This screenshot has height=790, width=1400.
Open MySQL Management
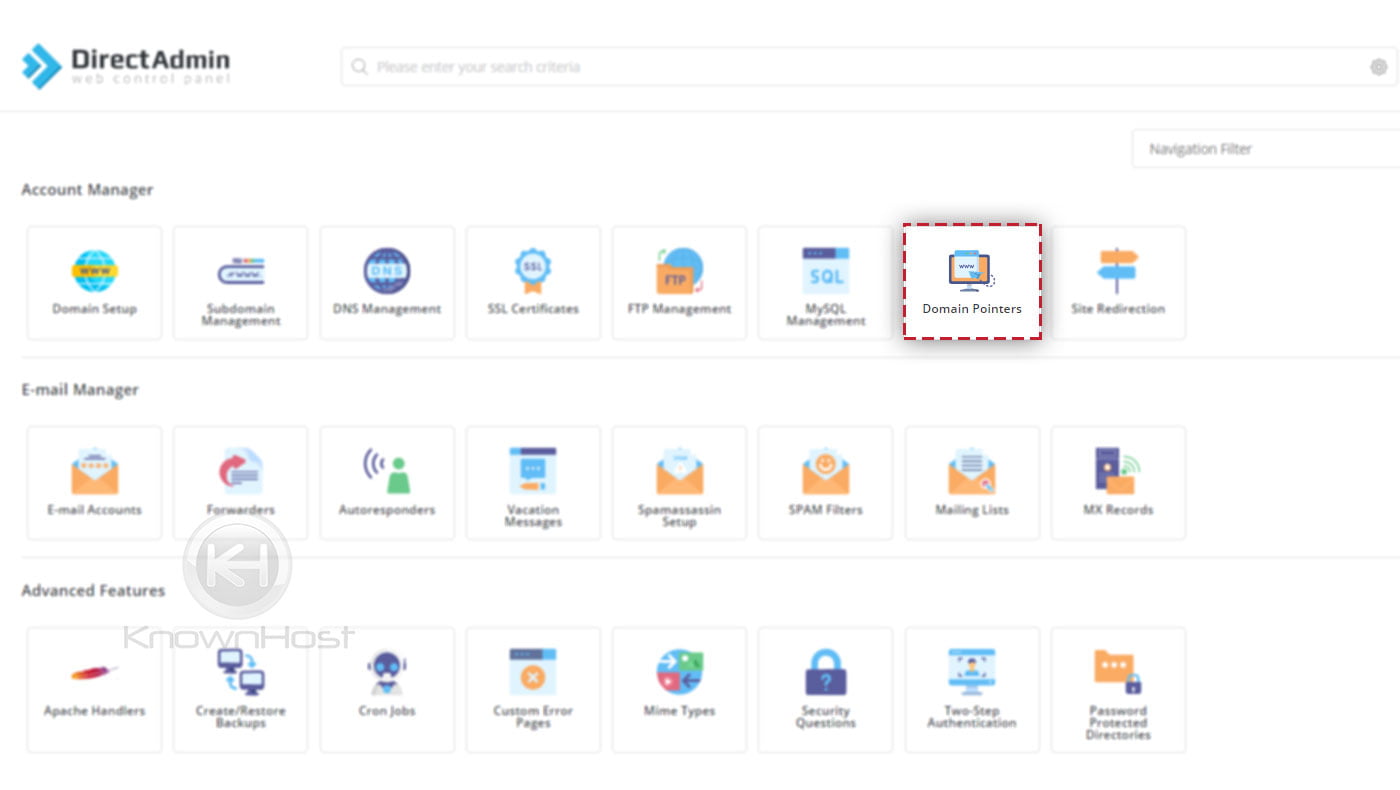(825, 283)
